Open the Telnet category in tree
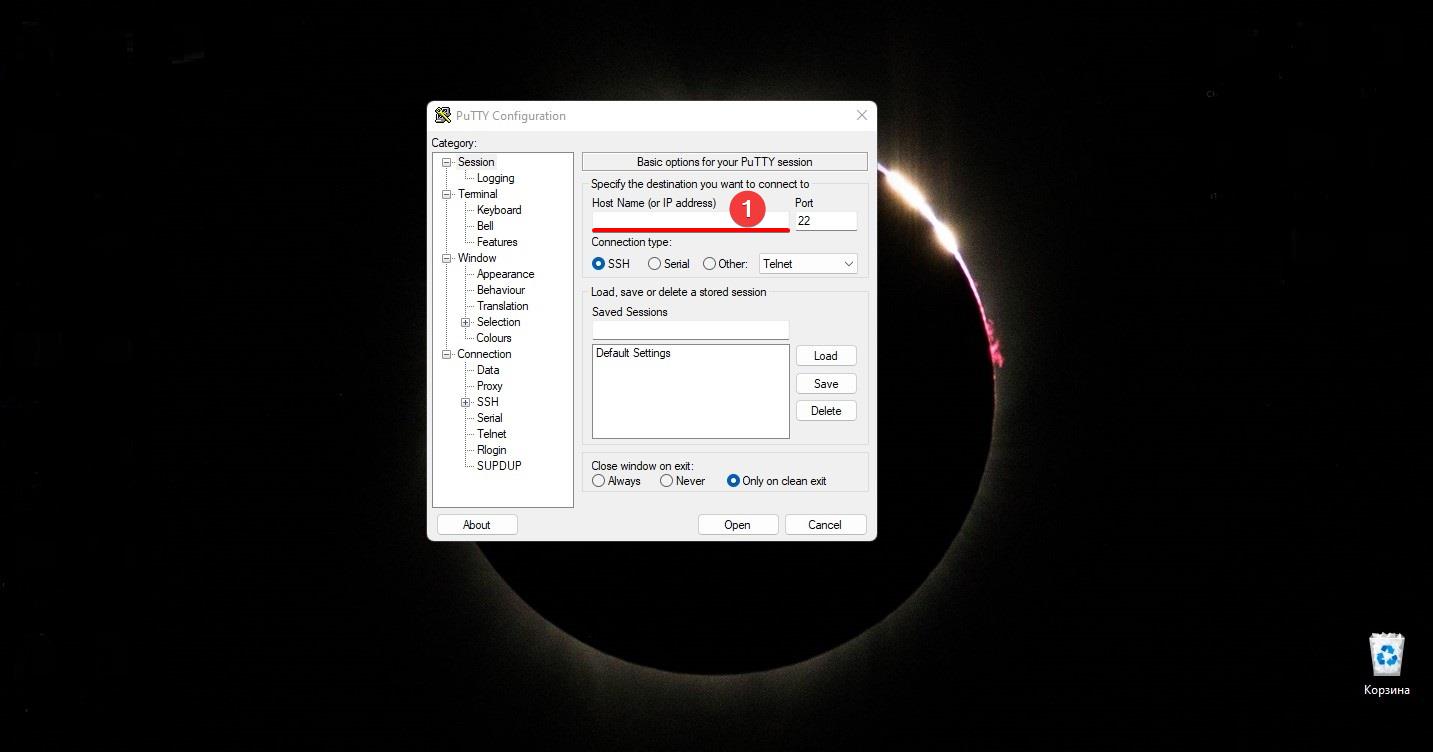This screenshot has width=1433, height=752. coord(492,434)
